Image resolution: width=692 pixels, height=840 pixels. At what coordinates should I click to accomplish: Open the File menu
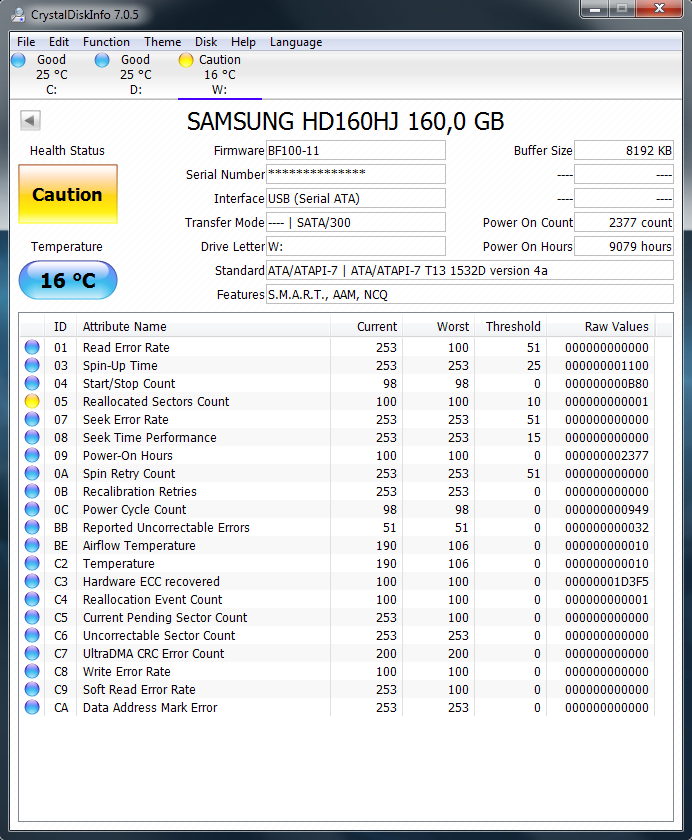coord(26,42)
